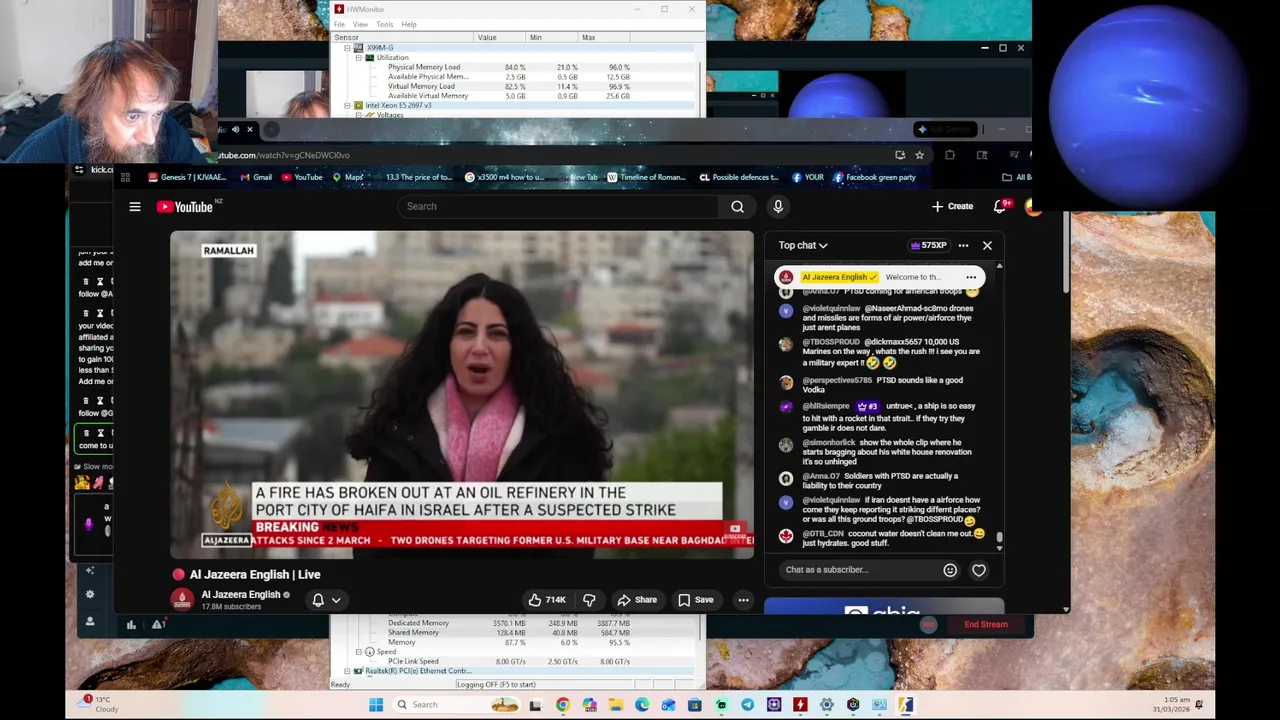Like the video with the thumbs up
Screen dimensions: 1280x720
547,600
